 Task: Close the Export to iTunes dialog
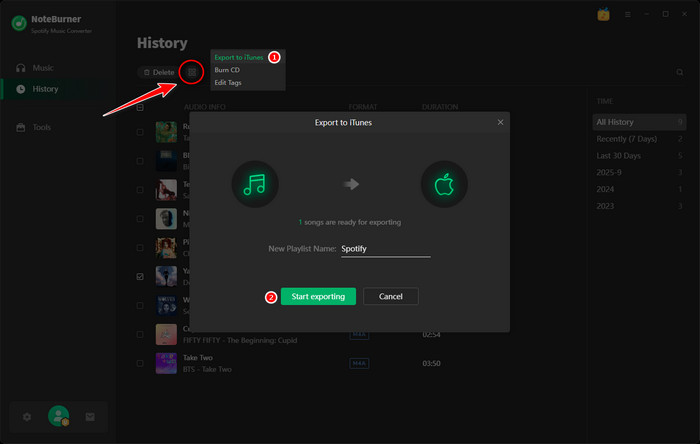coord(500,122)
